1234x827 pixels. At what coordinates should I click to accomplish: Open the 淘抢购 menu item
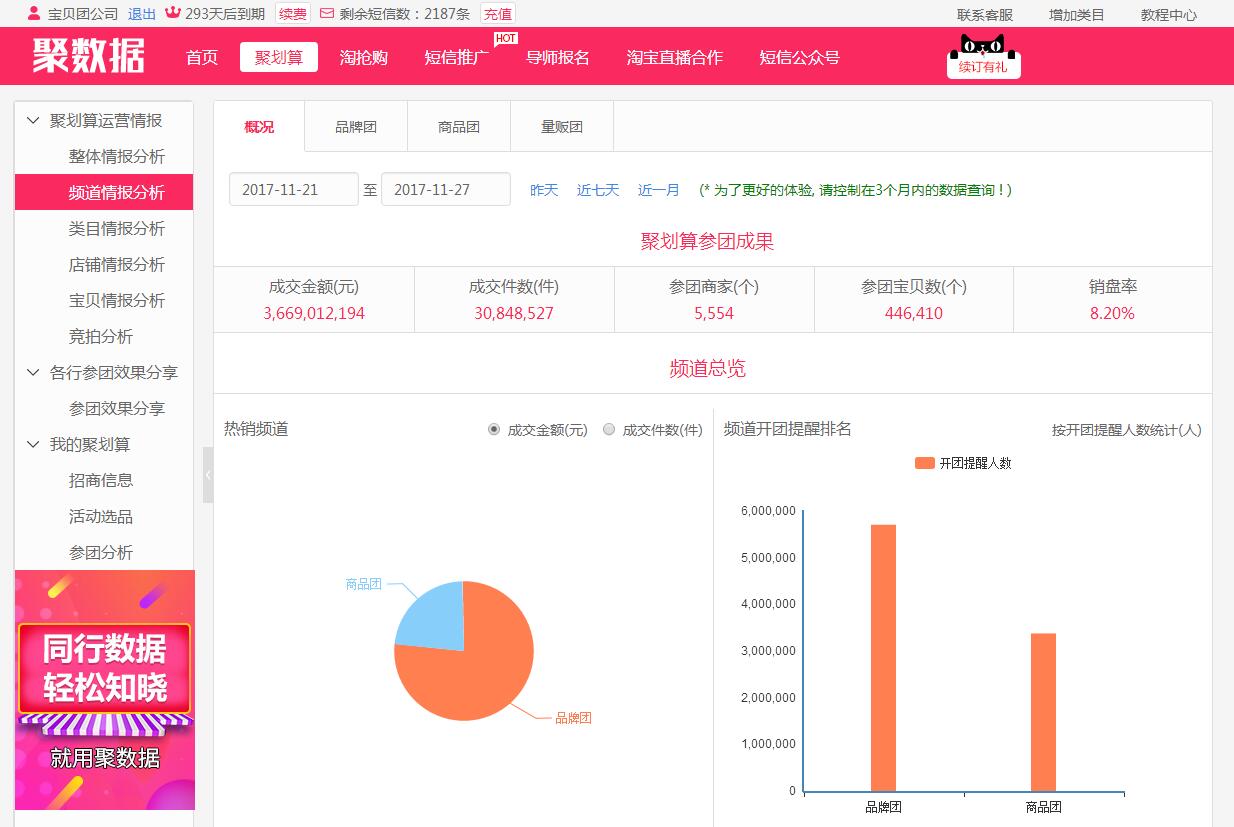tap(364, 57)
